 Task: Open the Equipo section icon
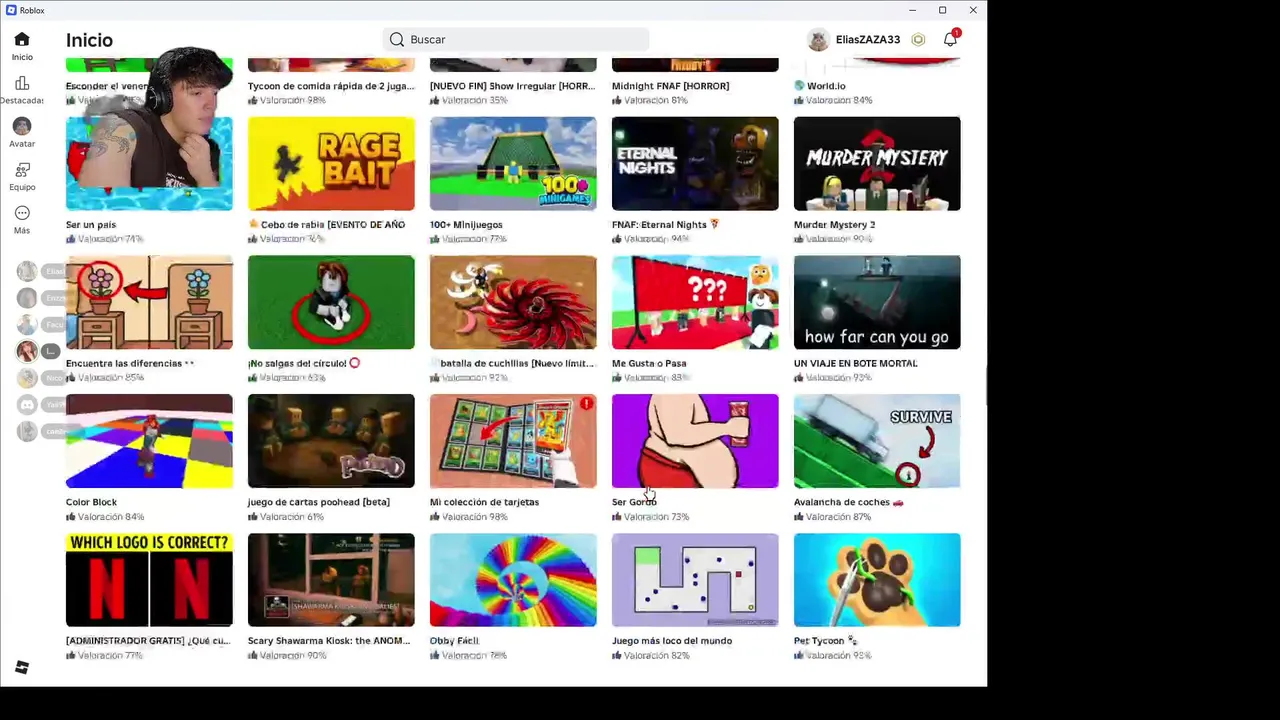(22, 170)
